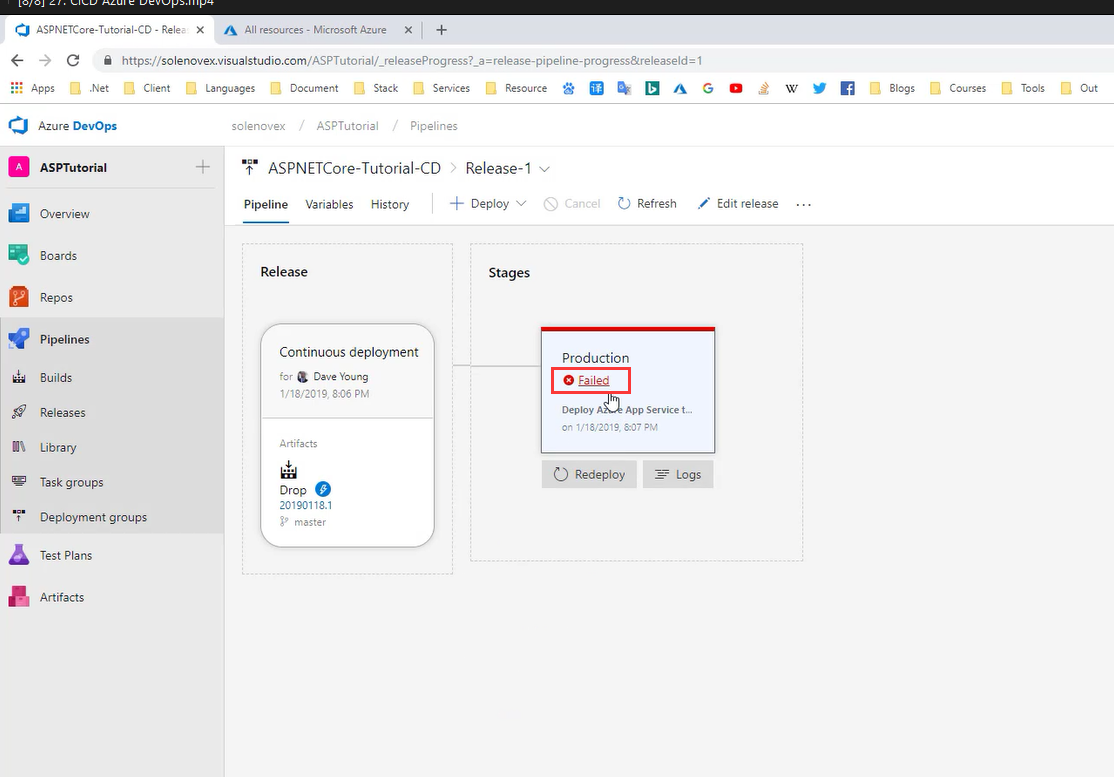The image size is (1114, 777).
Task: Open a new browser tab
Action: 441,30
